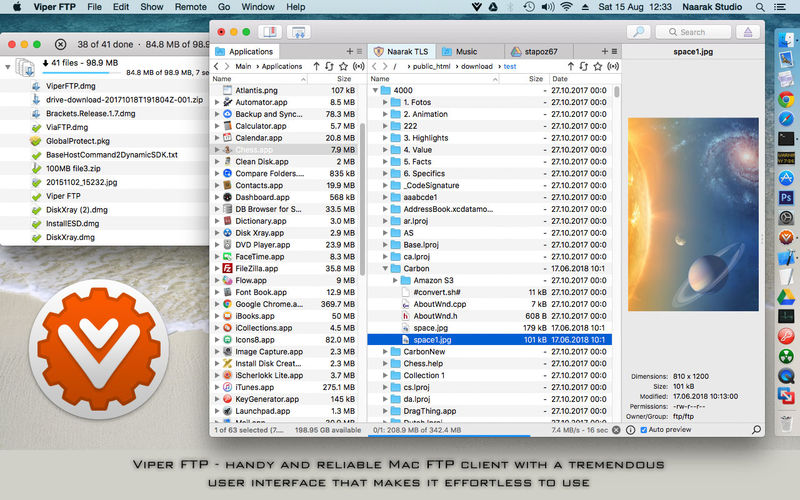Go up one folder in the remote pane

click(570, 66)
